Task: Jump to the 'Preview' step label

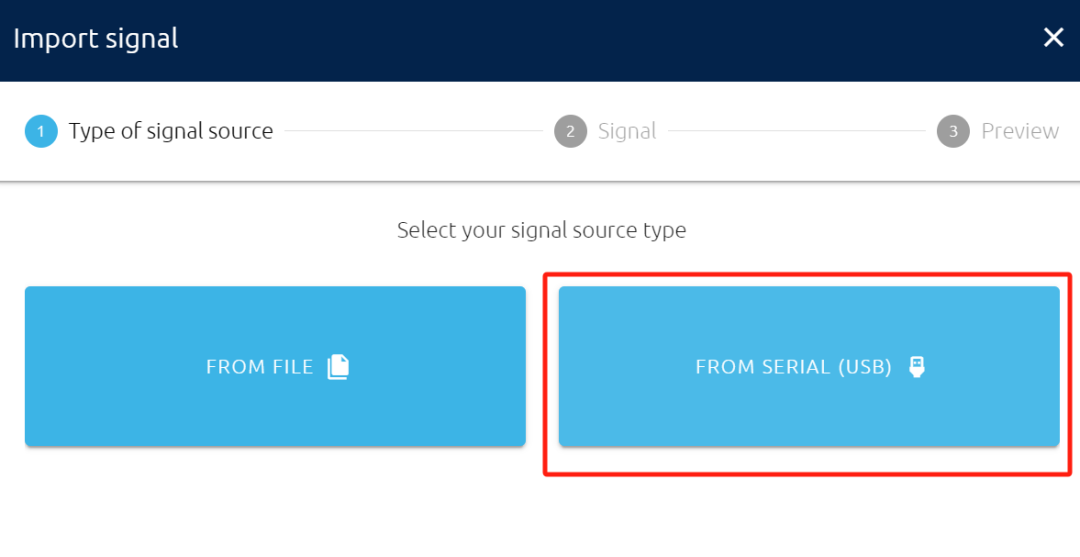Action: (x=1019, y=131)
